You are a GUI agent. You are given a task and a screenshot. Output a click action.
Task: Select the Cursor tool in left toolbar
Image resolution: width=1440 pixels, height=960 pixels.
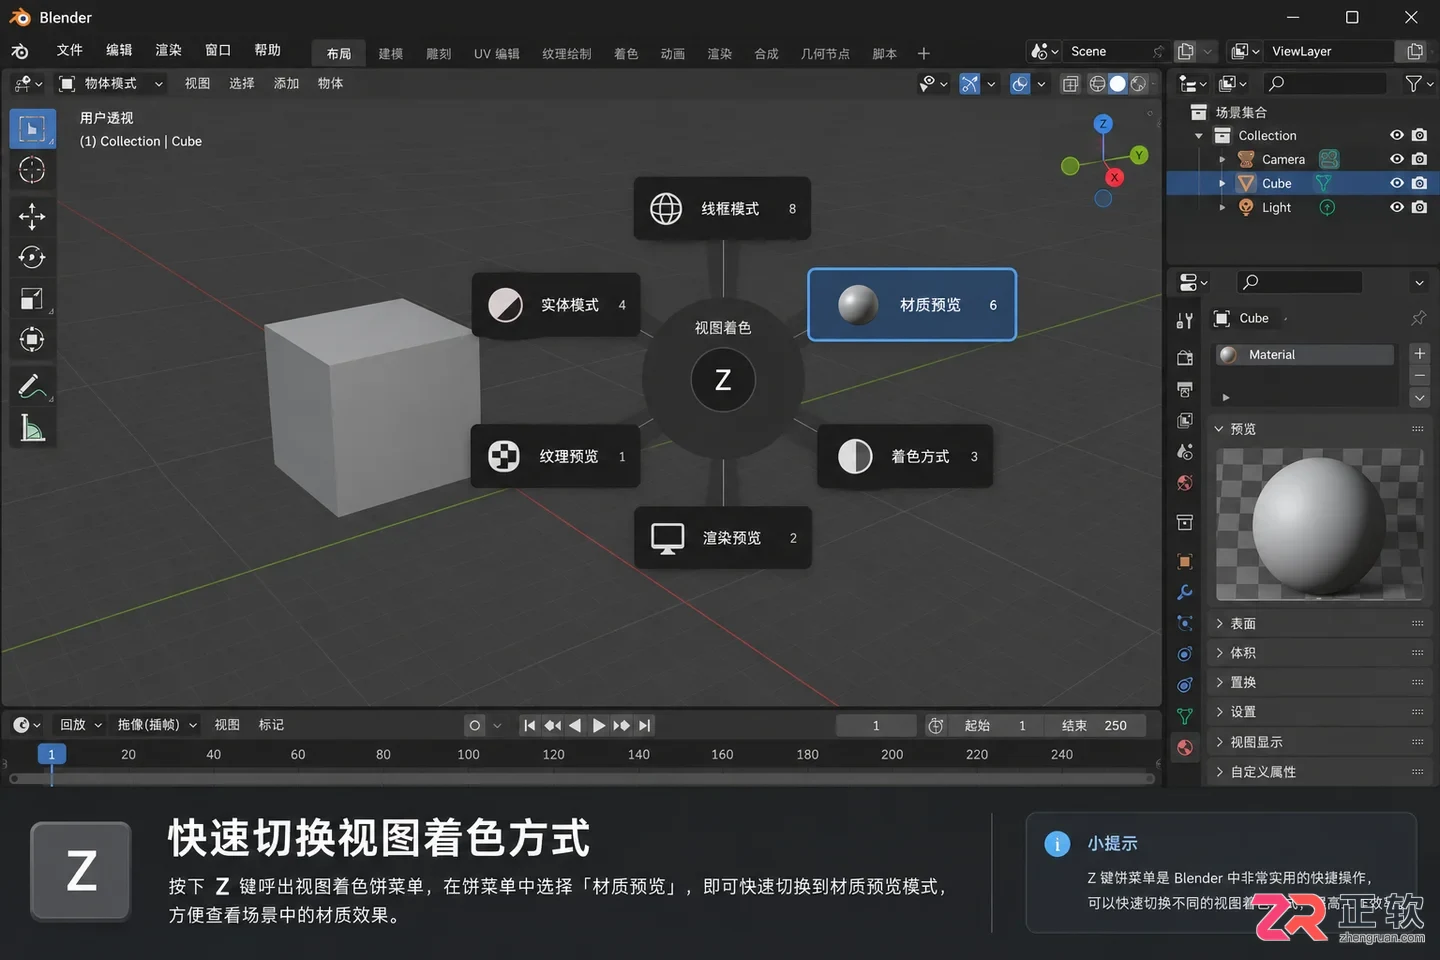[x=32, y=171]
